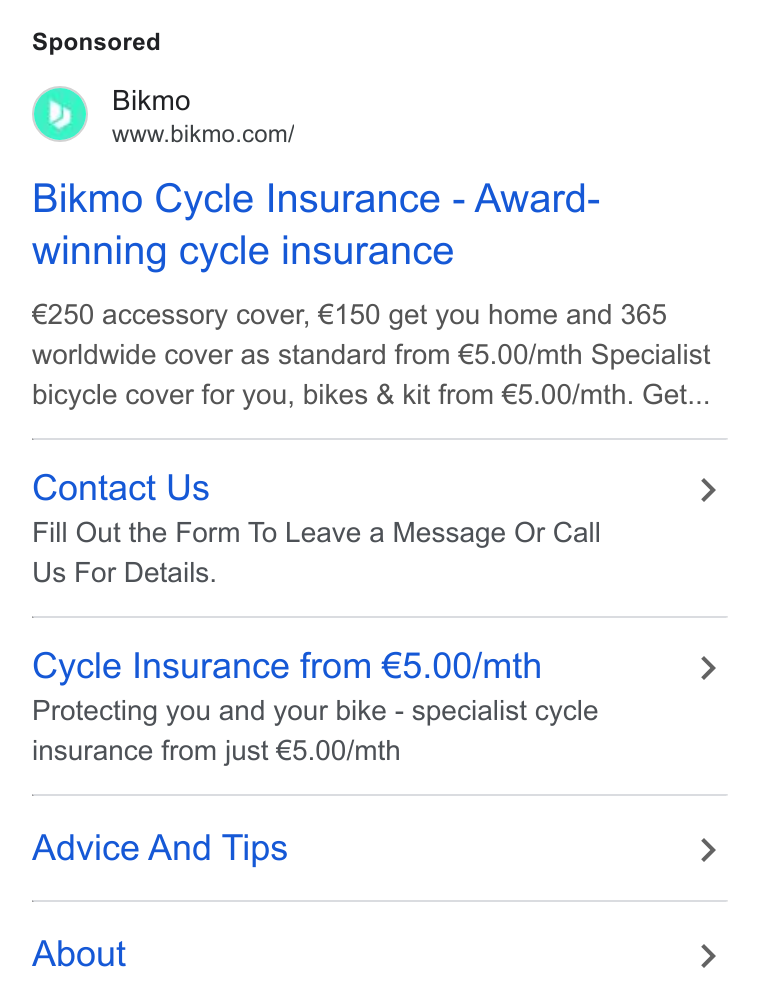Click 'Us For Details.' text under Contact Us

click(124, 572)
